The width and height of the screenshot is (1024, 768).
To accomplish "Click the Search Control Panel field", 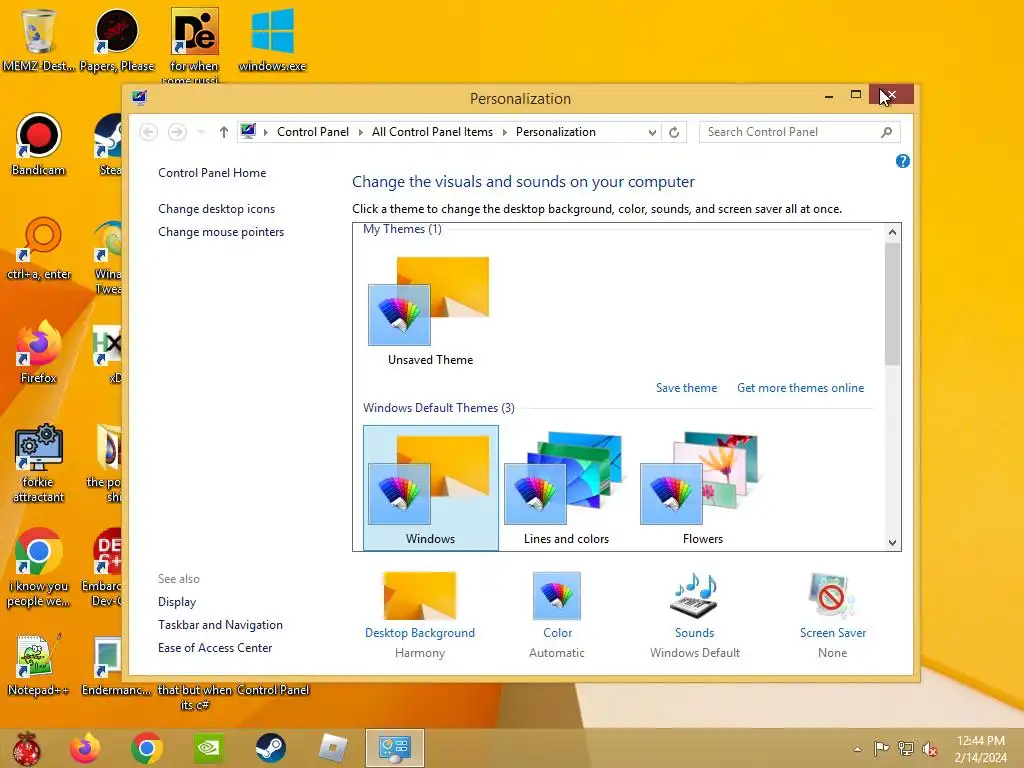I will (x=799, y=132).
